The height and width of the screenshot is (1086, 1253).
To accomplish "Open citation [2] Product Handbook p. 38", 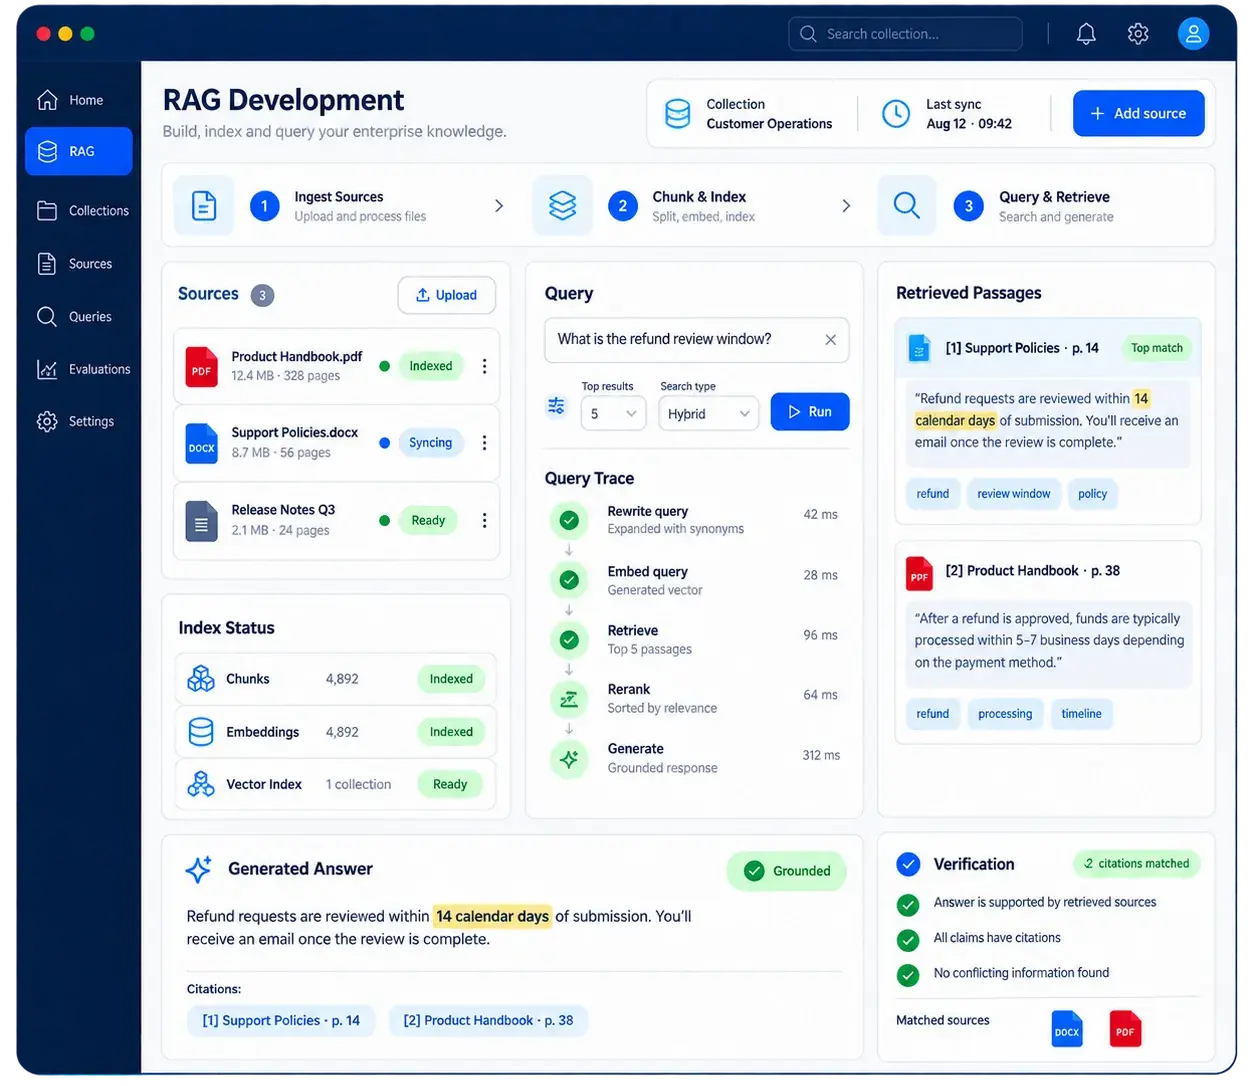I will [x=488, y=1021].
